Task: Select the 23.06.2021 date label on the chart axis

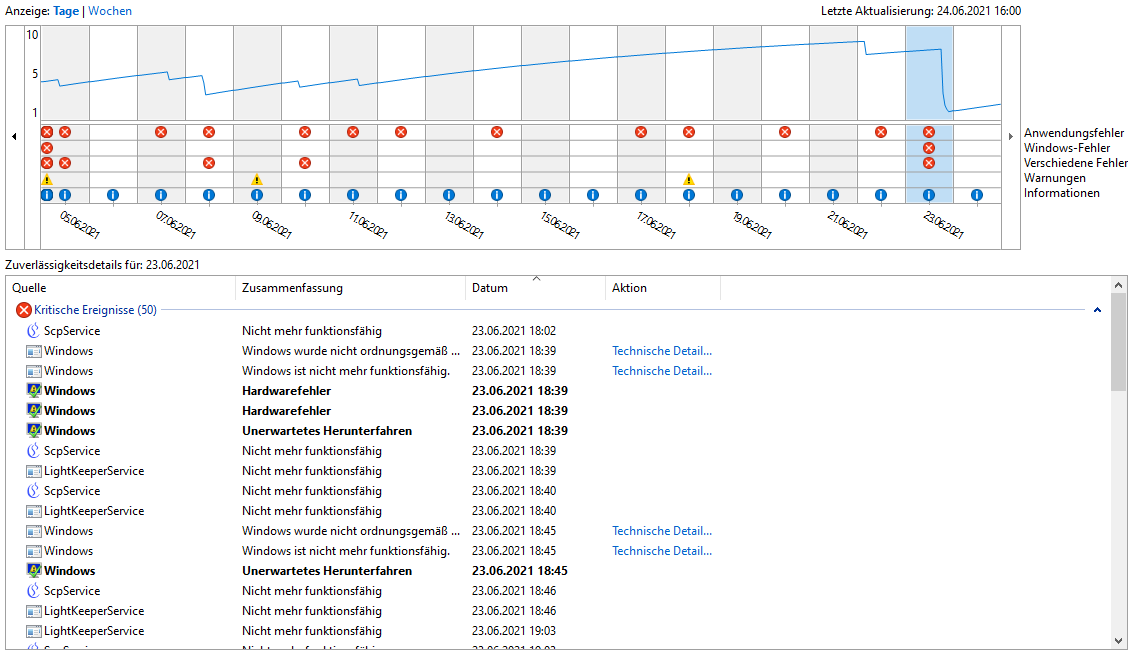Action: (943, 225)
